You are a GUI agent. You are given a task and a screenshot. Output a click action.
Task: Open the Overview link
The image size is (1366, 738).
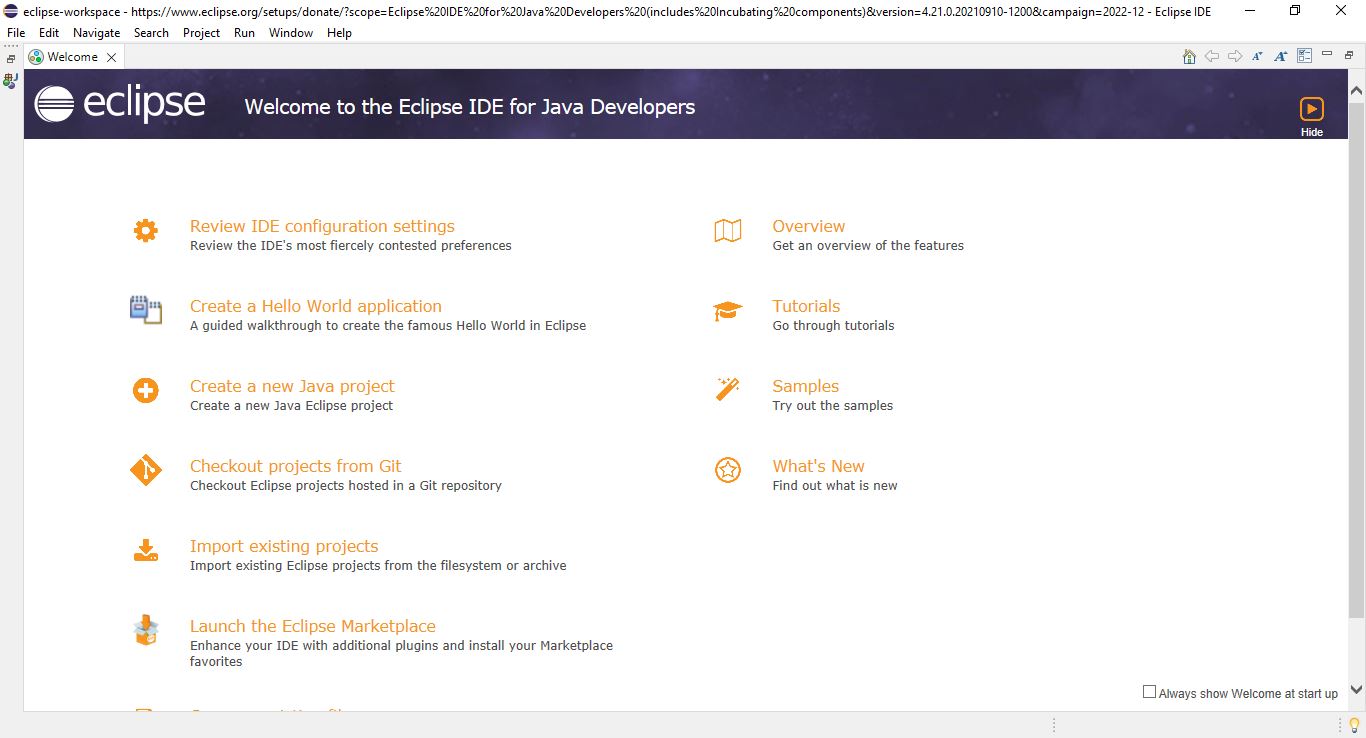(x=809, y=226)
